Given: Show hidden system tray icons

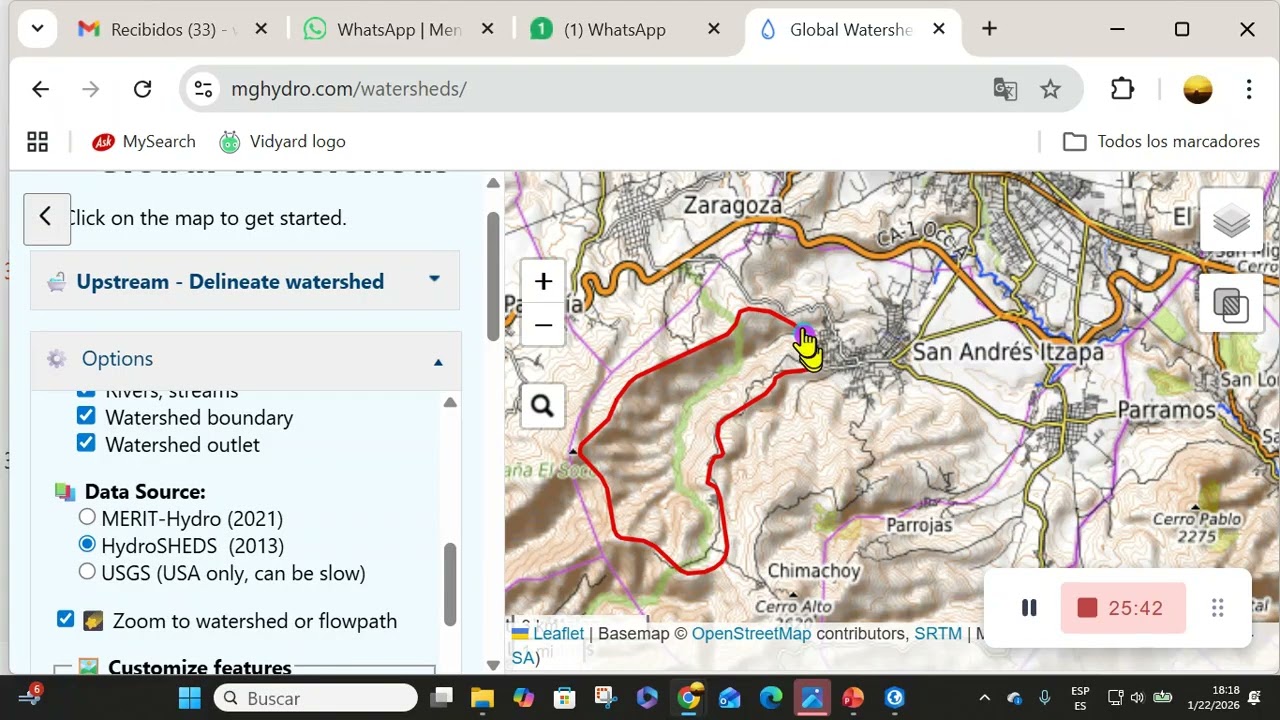Looking at the screenshot, I should 984,698.
